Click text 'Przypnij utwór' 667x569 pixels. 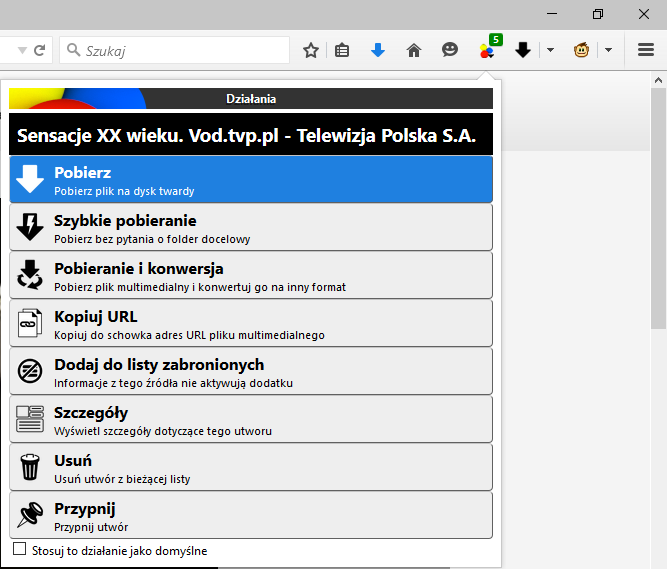pos(91,527)
